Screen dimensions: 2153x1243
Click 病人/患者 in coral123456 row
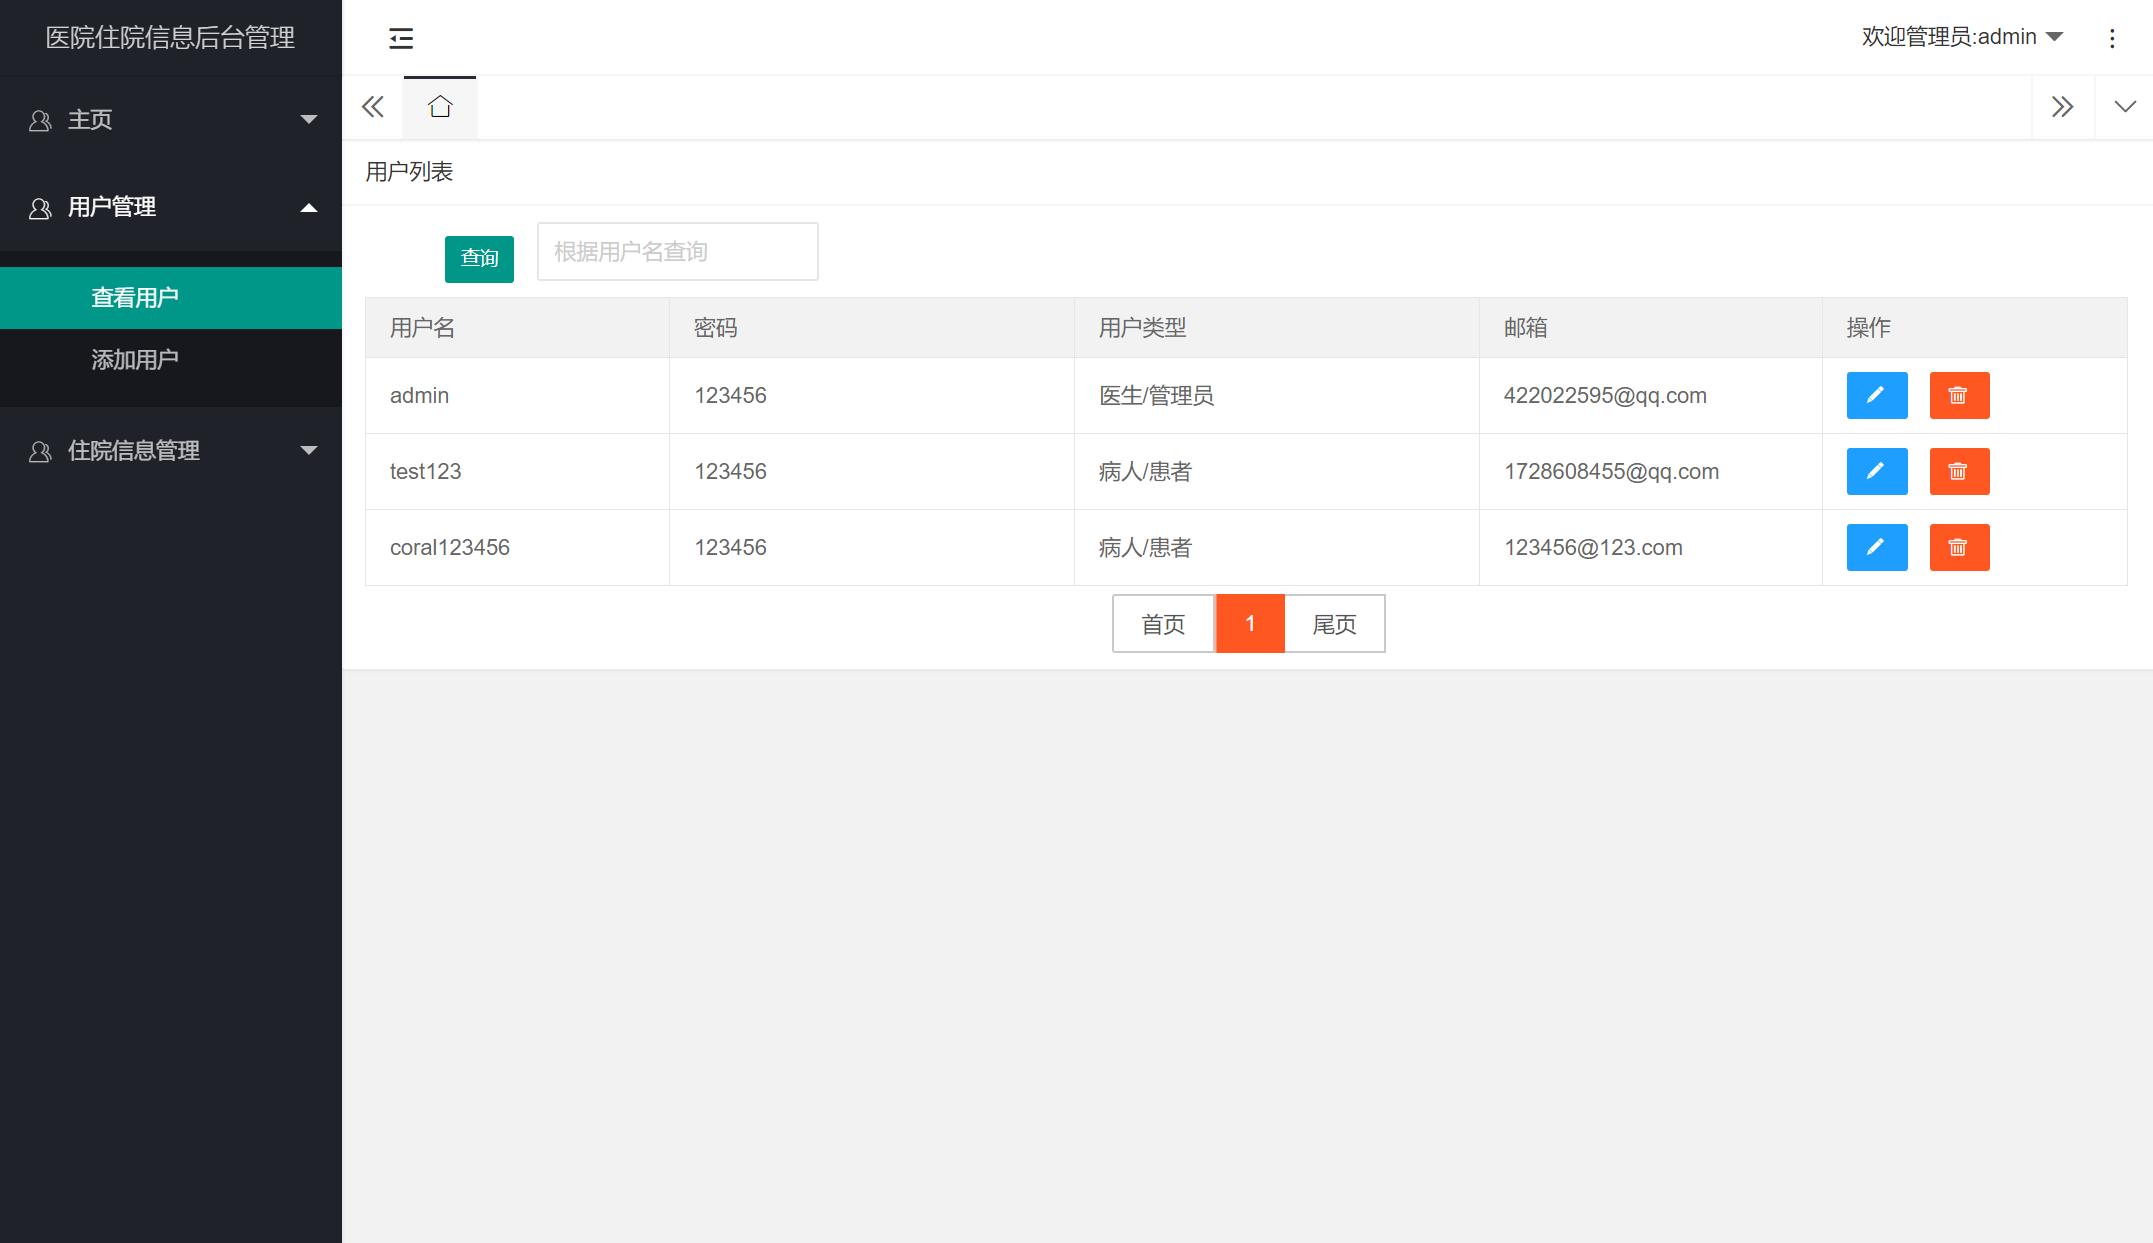point(1146,548)
